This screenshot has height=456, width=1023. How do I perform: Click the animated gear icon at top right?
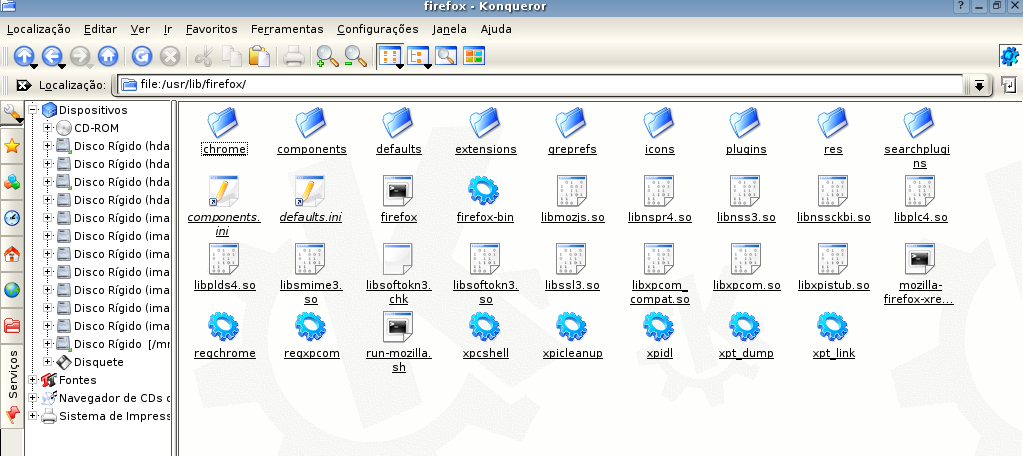coord(1009,57)
